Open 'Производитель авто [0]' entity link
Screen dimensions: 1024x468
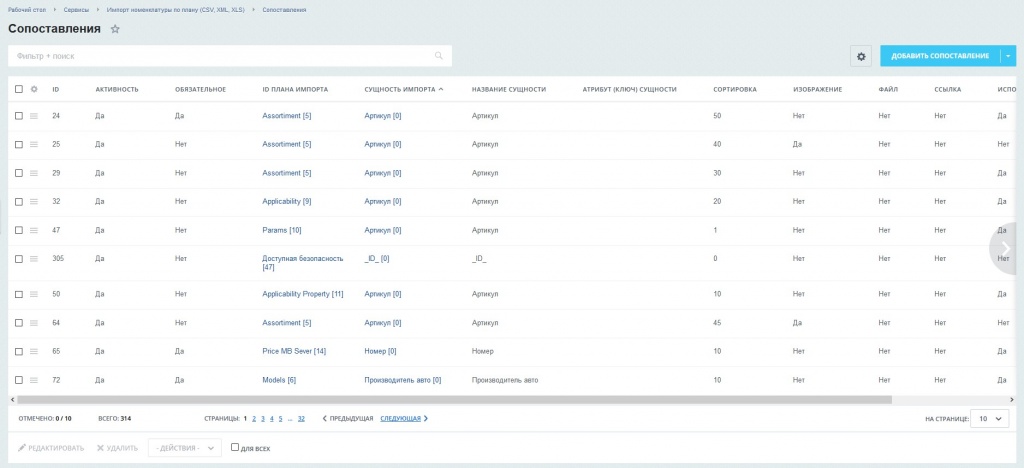click(403, 380)
